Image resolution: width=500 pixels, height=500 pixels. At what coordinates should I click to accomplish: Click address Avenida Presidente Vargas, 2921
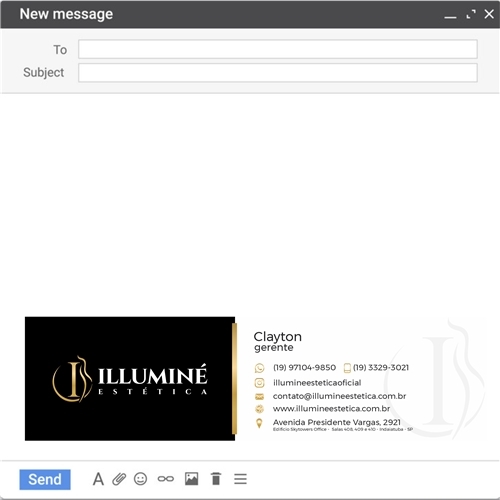pos(337,422)
